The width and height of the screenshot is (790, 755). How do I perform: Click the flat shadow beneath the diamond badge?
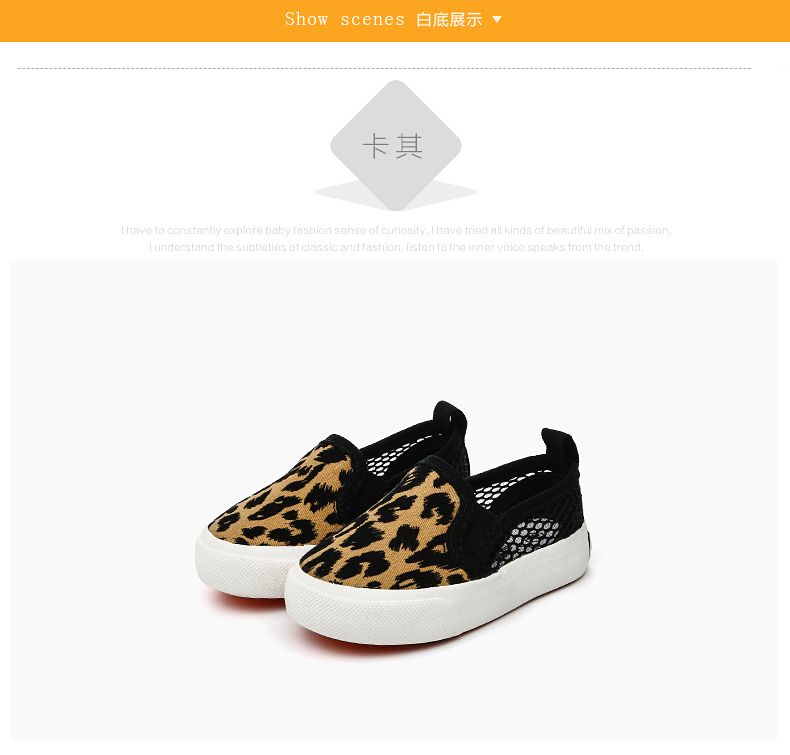coord(396,194)
